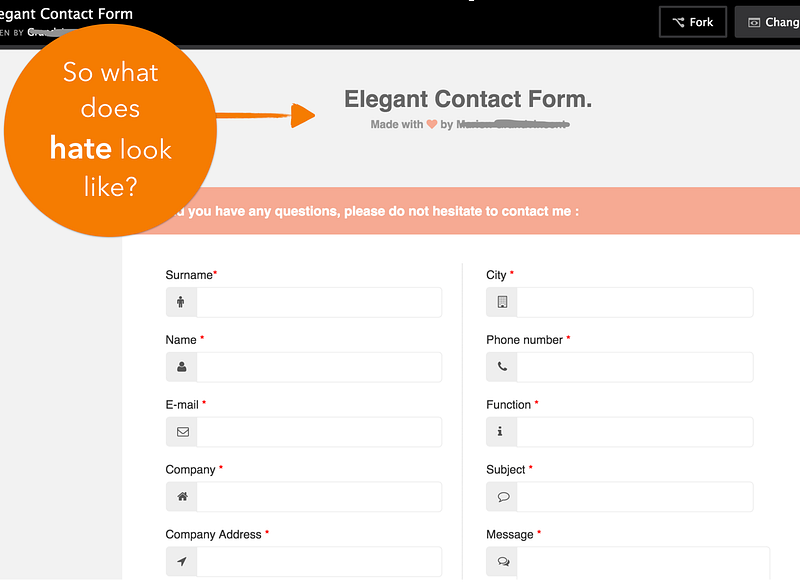Click the person icon beside Surname field
The width and height of the screenshot is (800, 582).
(x=181, y=302)
